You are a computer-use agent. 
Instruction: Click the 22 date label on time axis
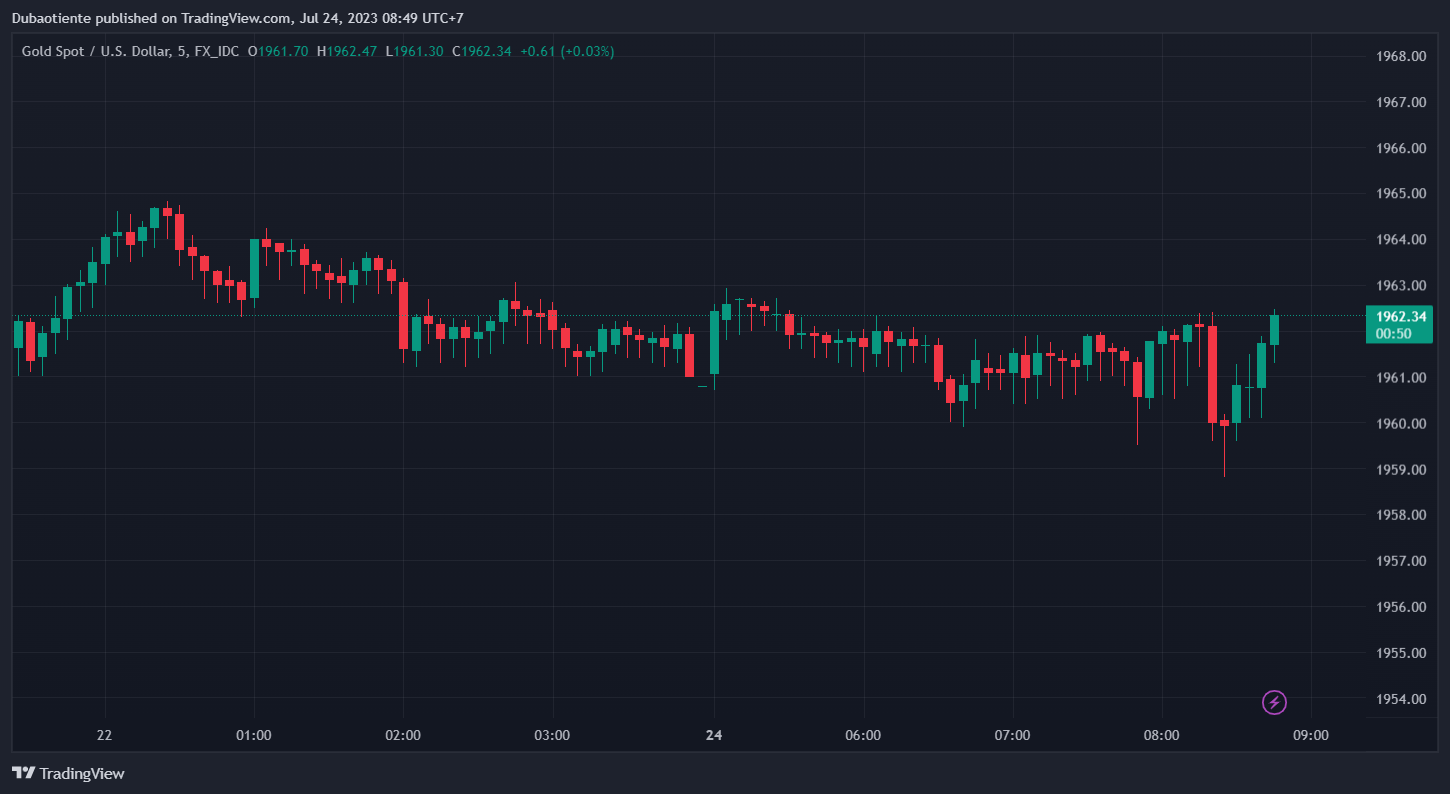point(104,735)
